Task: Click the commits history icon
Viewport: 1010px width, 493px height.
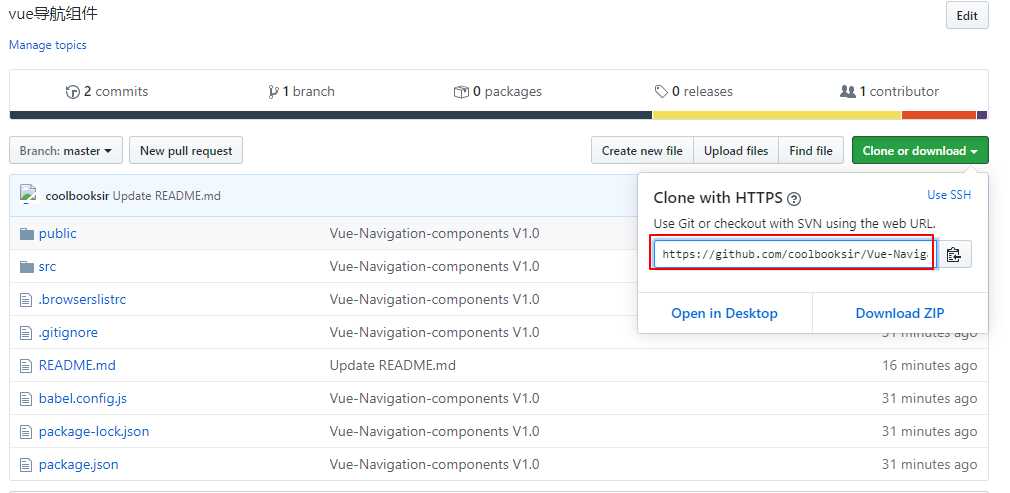Action: coord(73,92)
